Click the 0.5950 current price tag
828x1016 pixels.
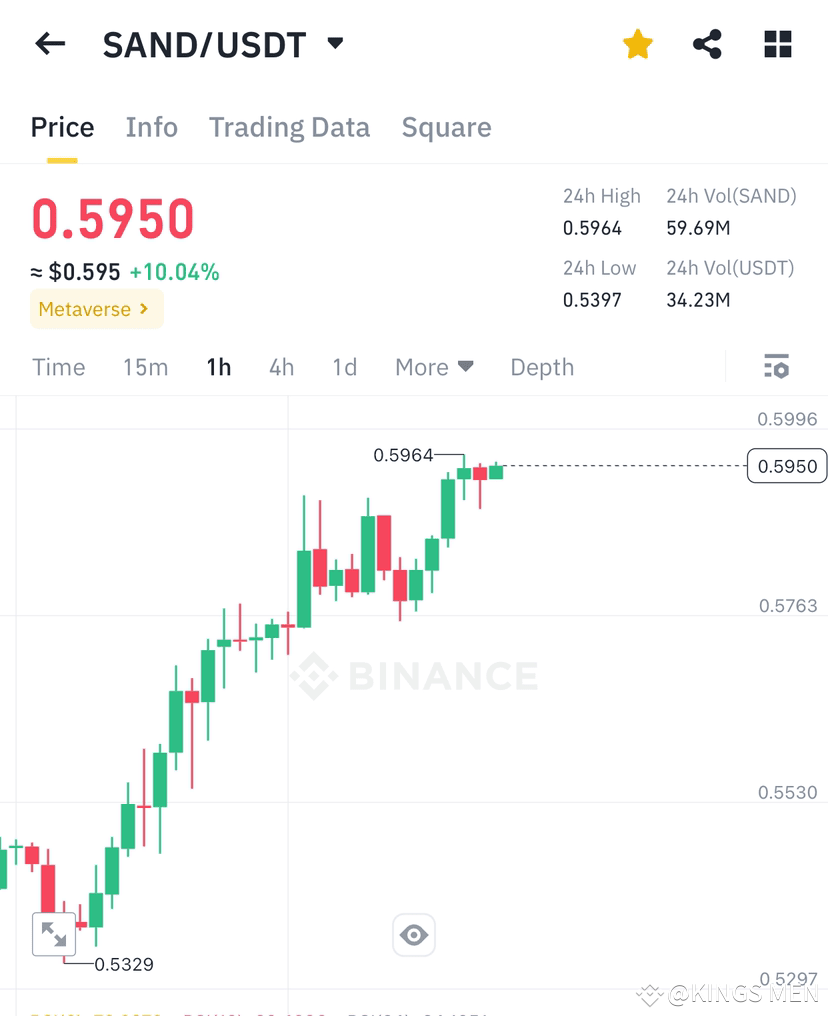tap(787, 466)
